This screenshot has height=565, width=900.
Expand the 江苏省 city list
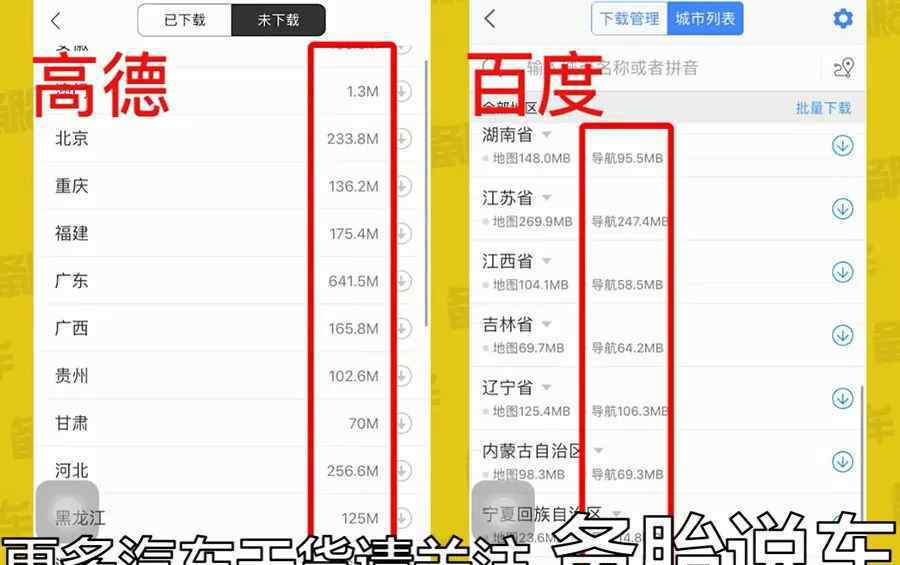click(546, 198)
